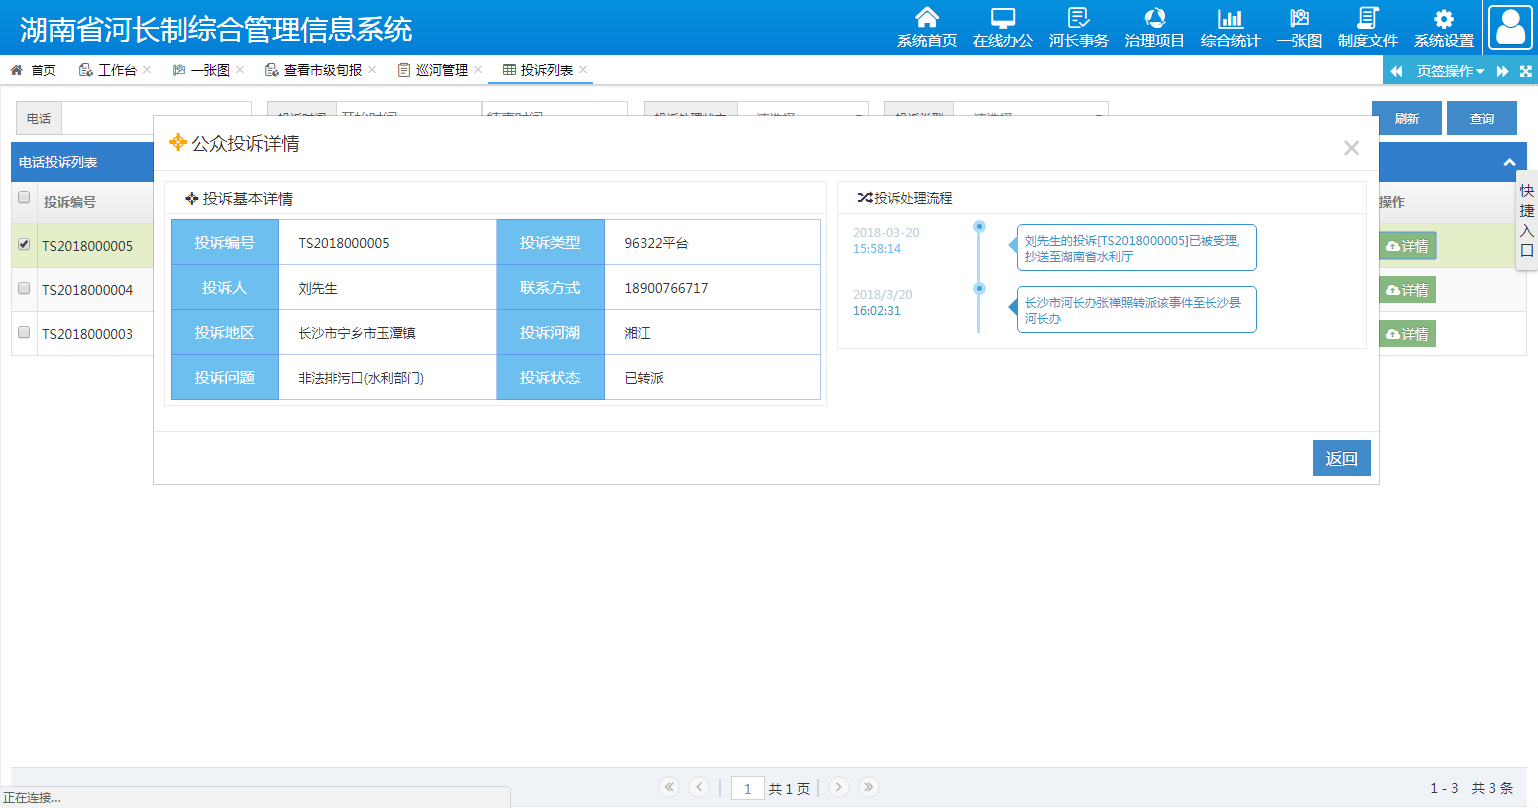Click the 已转派 status value
The height and width of the screenshot is (808, 1538).
point(644,378)
